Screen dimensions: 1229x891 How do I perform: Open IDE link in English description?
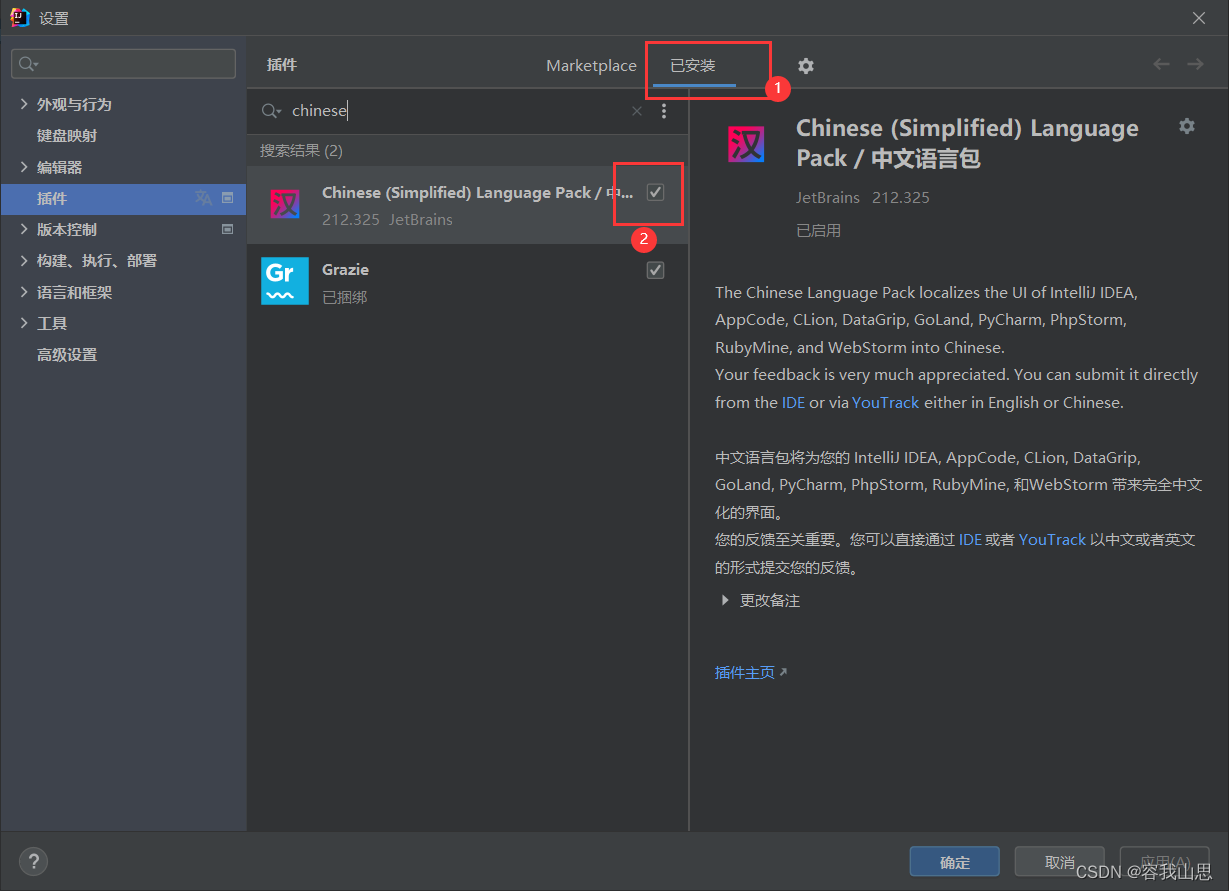pyautogui.click(x=793, y=402)
